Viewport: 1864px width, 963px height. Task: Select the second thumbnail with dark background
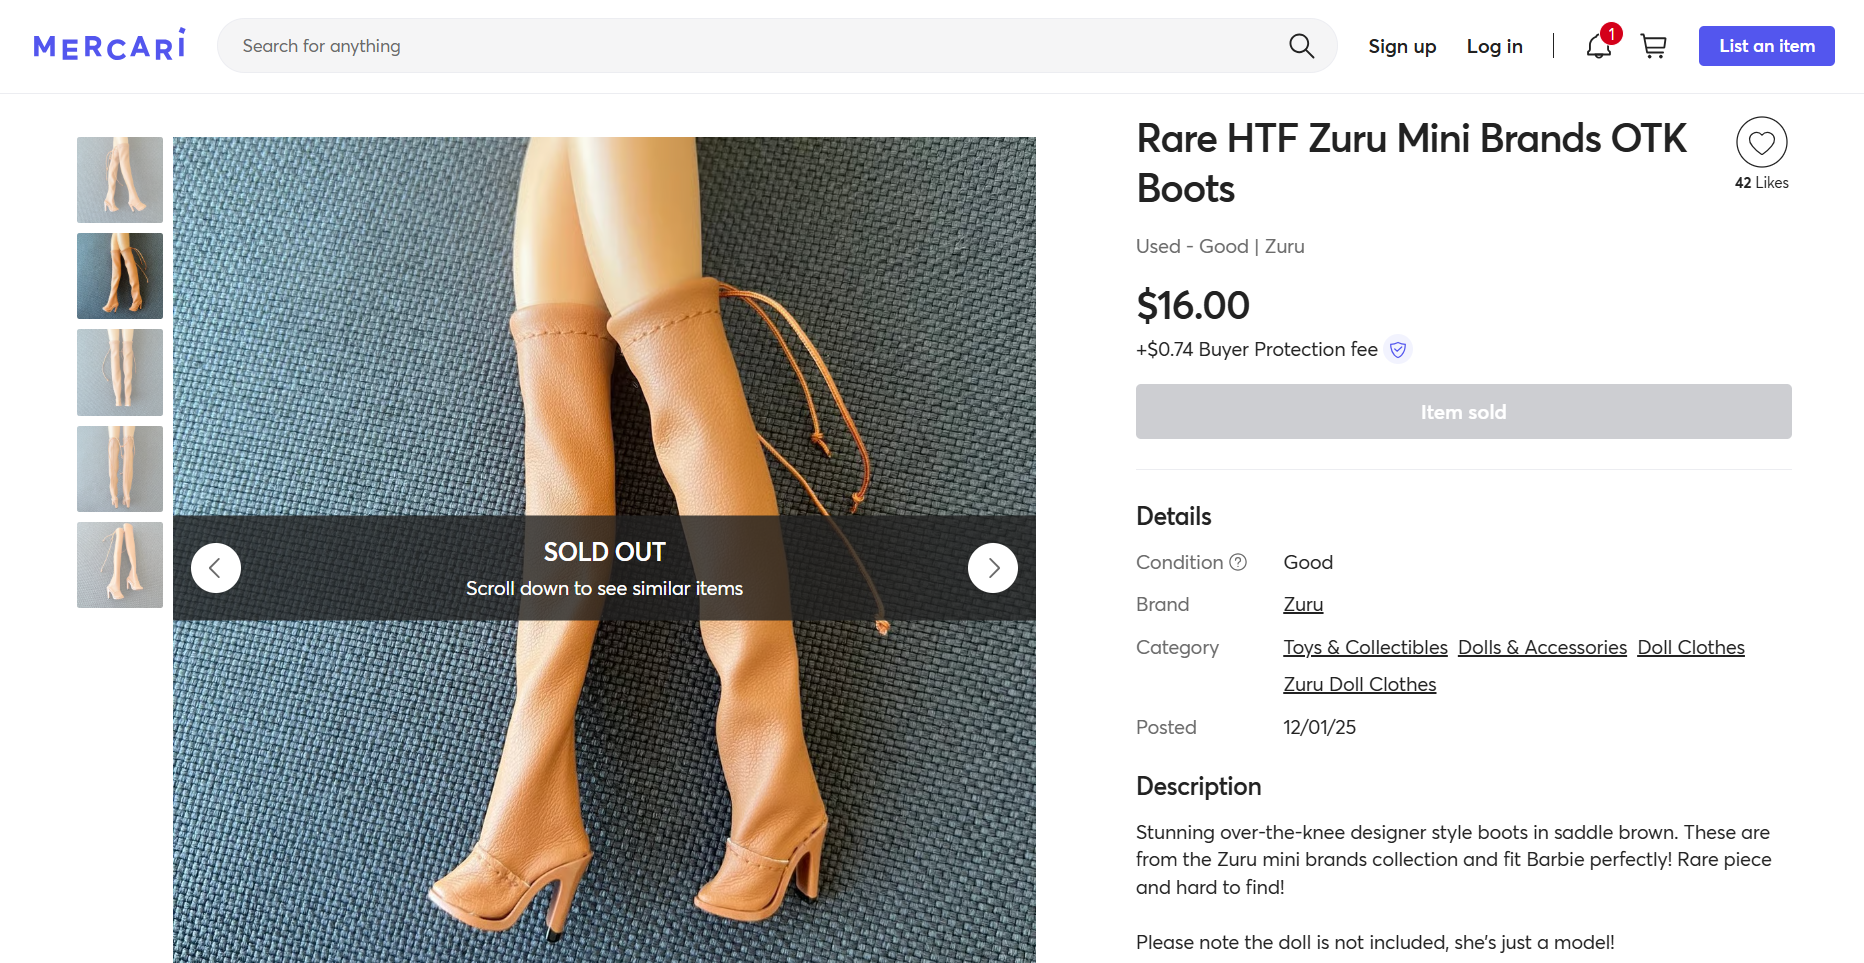pyautogui.click(x=120, y=276)
